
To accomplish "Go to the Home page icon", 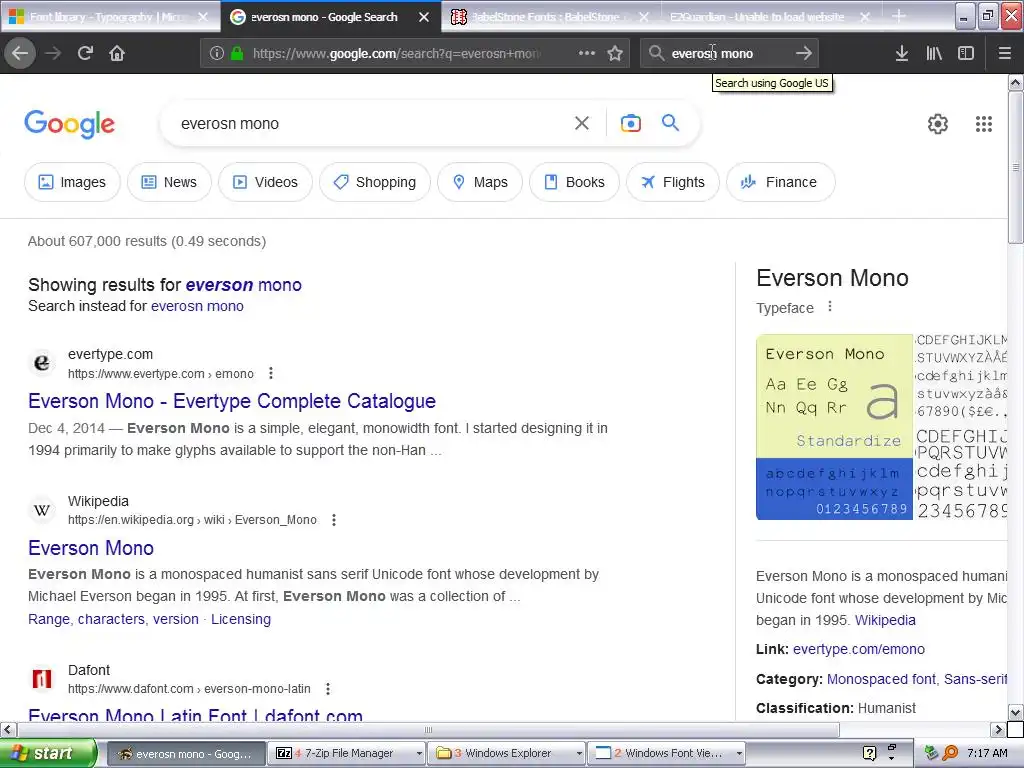I will 117,54.
